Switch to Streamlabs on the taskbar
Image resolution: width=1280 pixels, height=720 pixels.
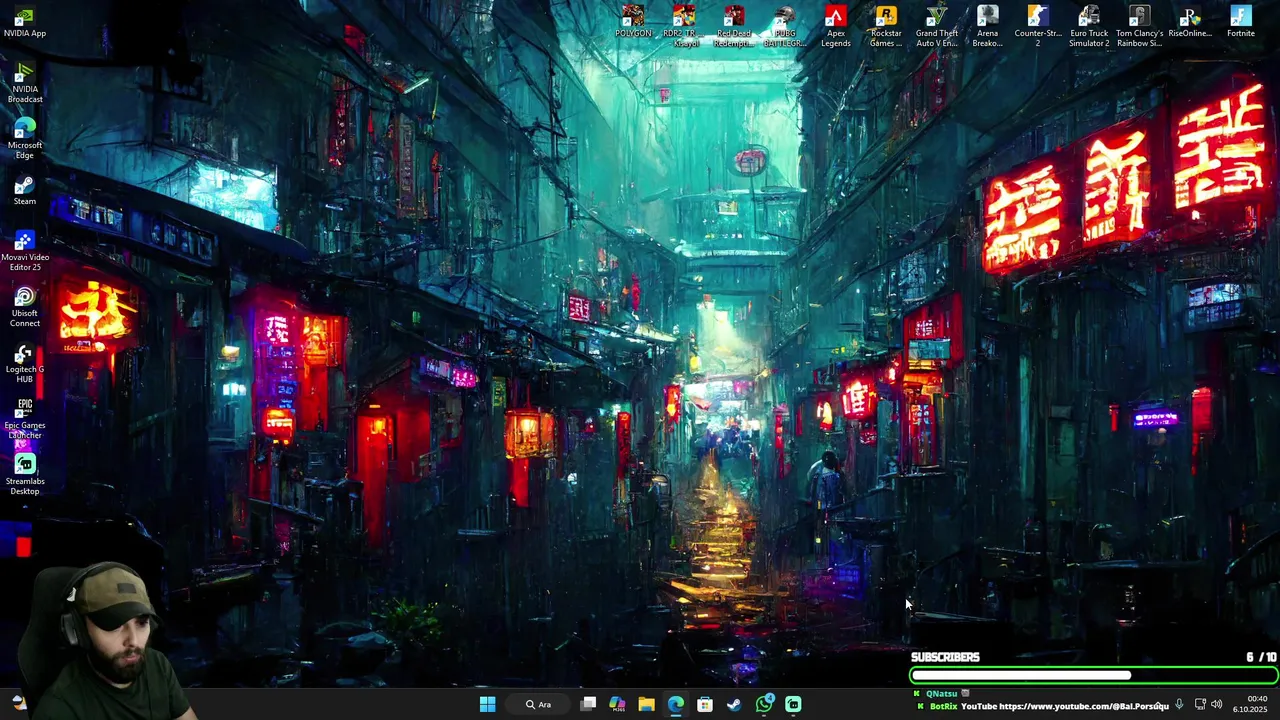[793, 704]
